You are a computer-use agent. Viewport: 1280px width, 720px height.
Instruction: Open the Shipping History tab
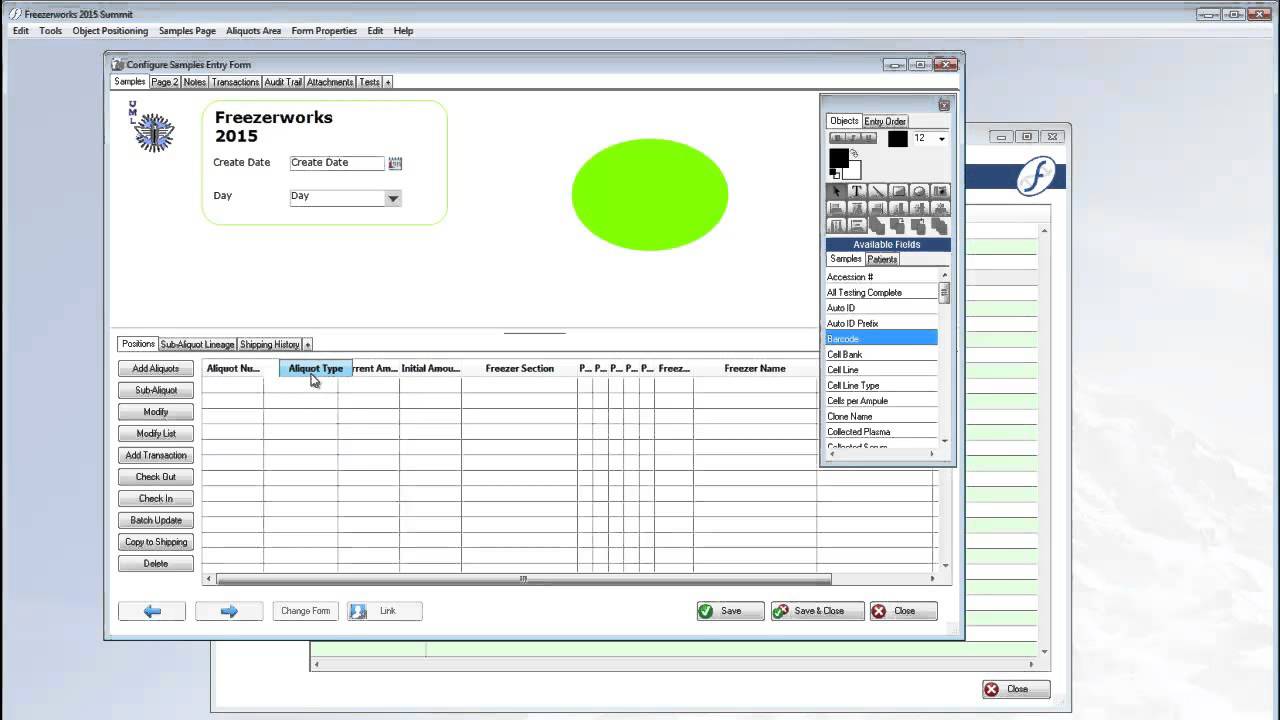point(270,344)
